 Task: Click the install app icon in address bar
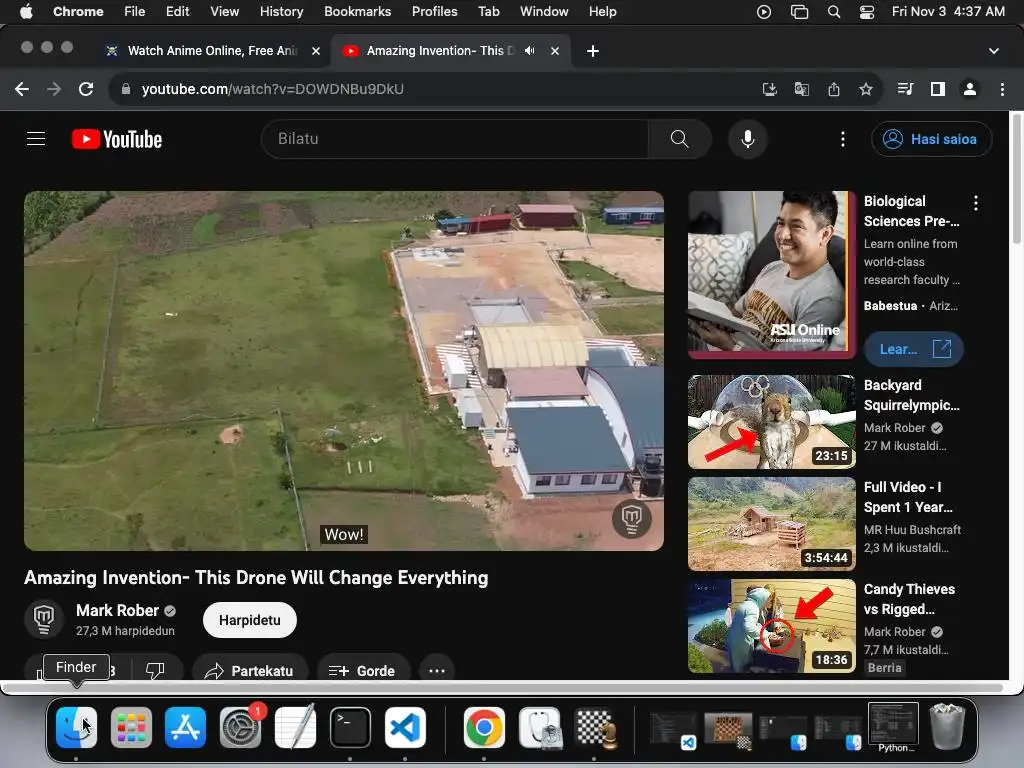click(769, 89)
